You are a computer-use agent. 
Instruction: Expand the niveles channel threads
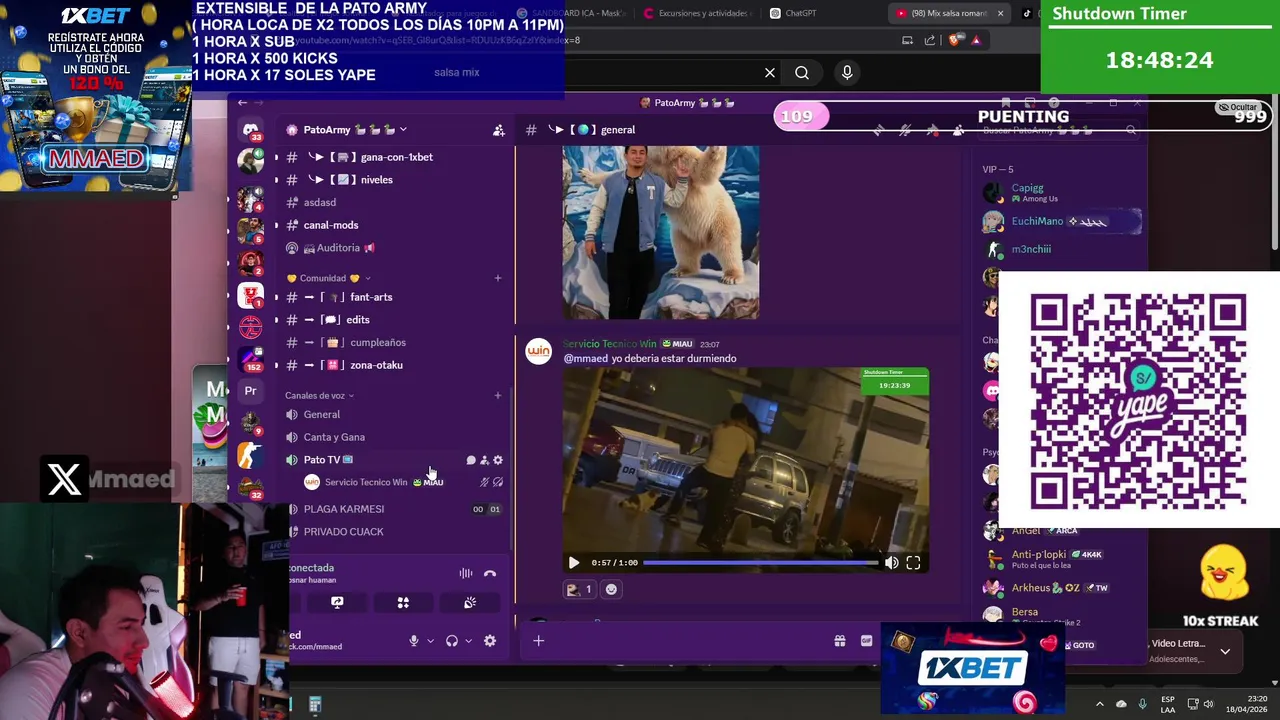click(276, 180)
